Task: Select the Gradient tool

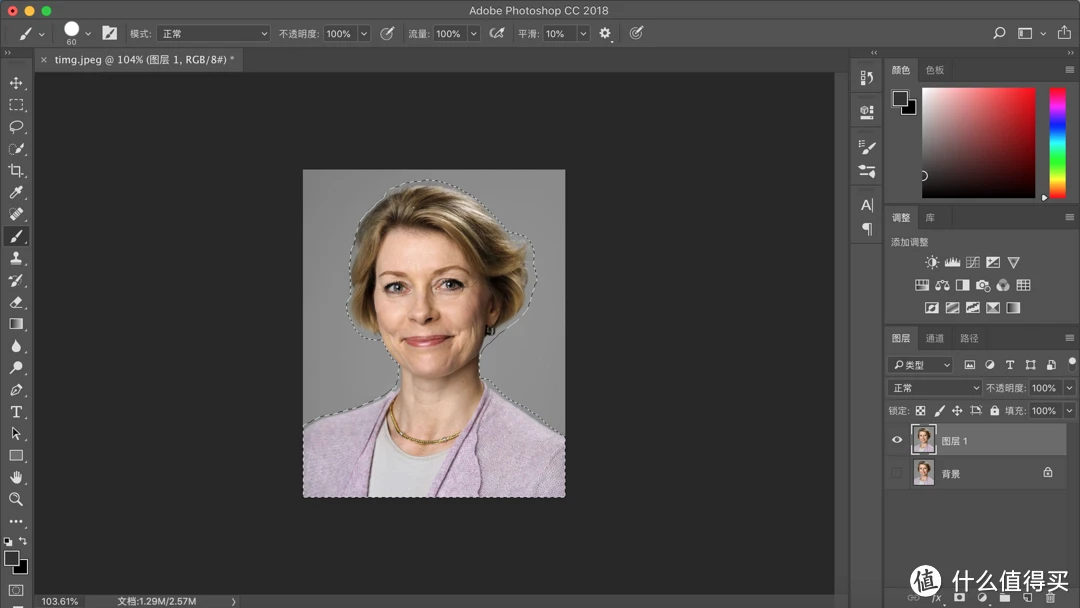Action: click(16, 324)
